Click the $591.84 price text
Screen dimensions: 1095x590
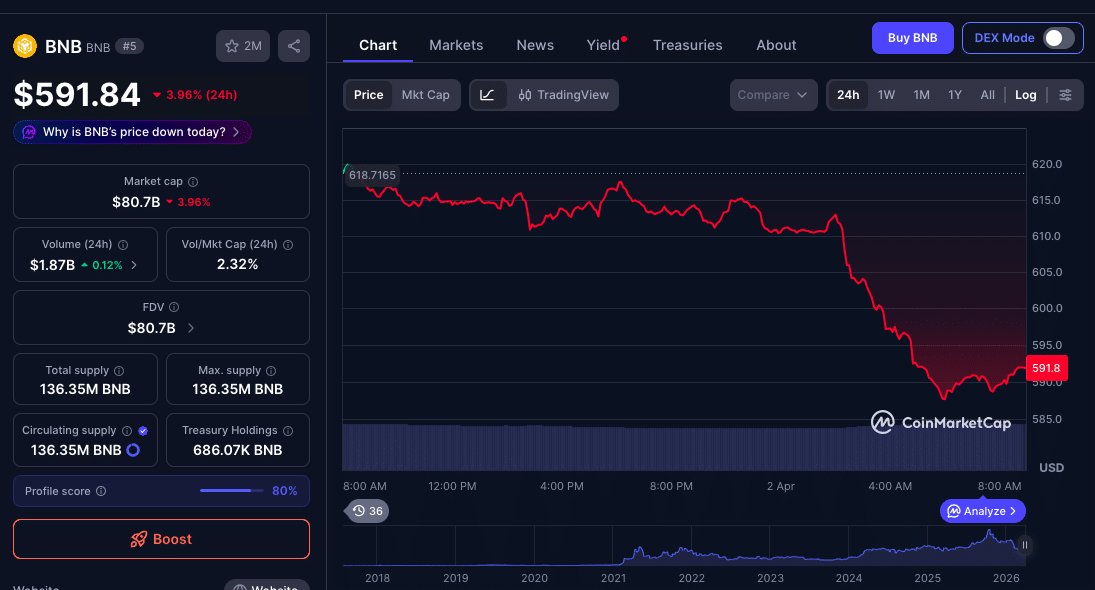[78, 94]
